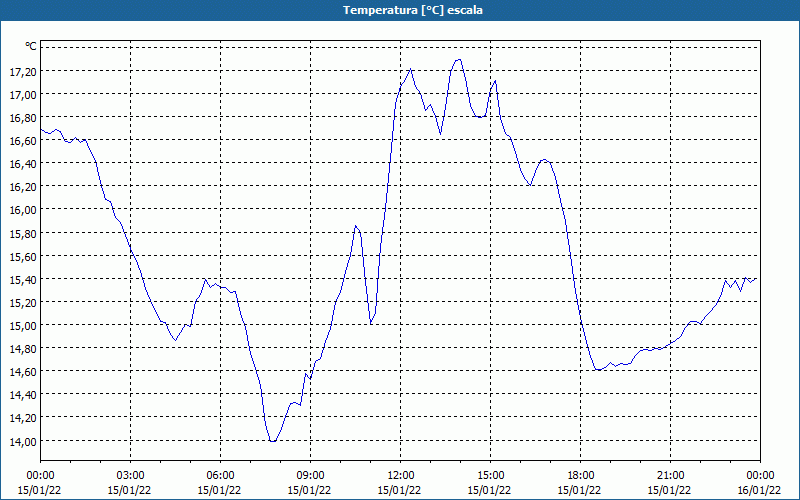
Task: Click the 17,00 y-axis value
Action: pyautogui.click(x=23, y=95)
